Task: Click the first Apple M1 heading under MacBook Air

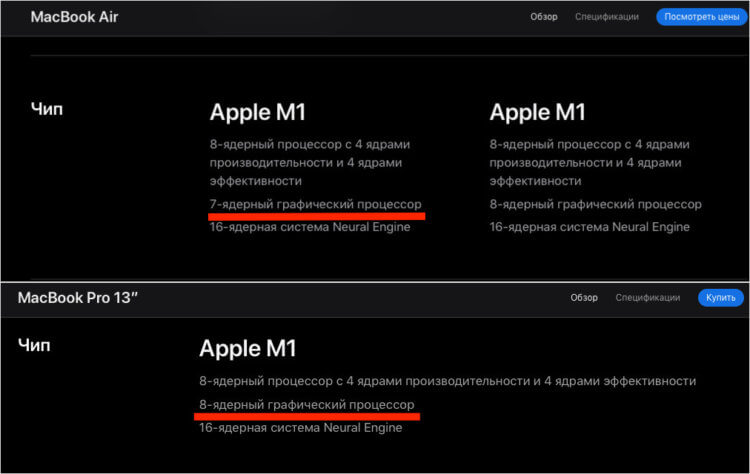Action: pos(257,113)
